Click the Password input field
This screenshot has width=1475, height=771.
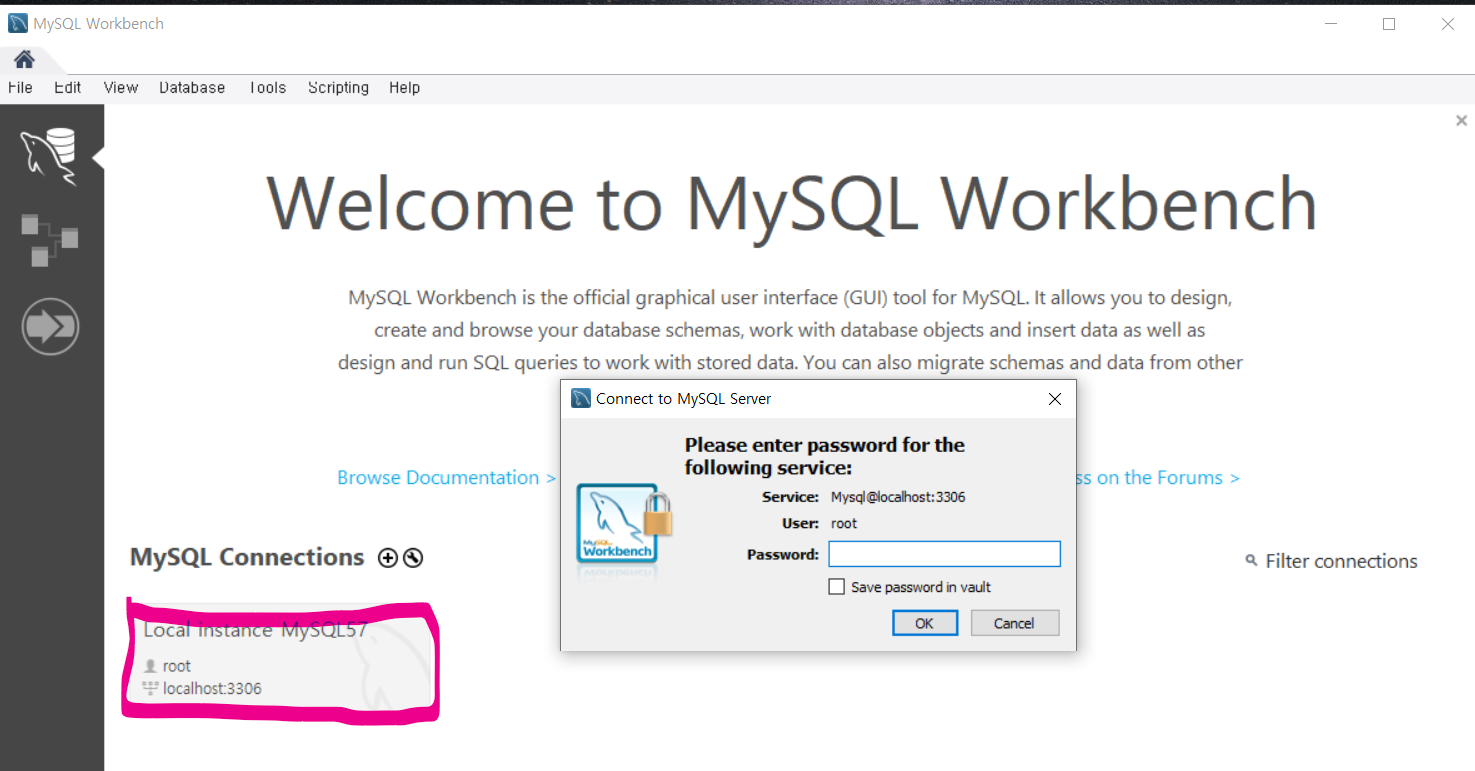(944, 554)
